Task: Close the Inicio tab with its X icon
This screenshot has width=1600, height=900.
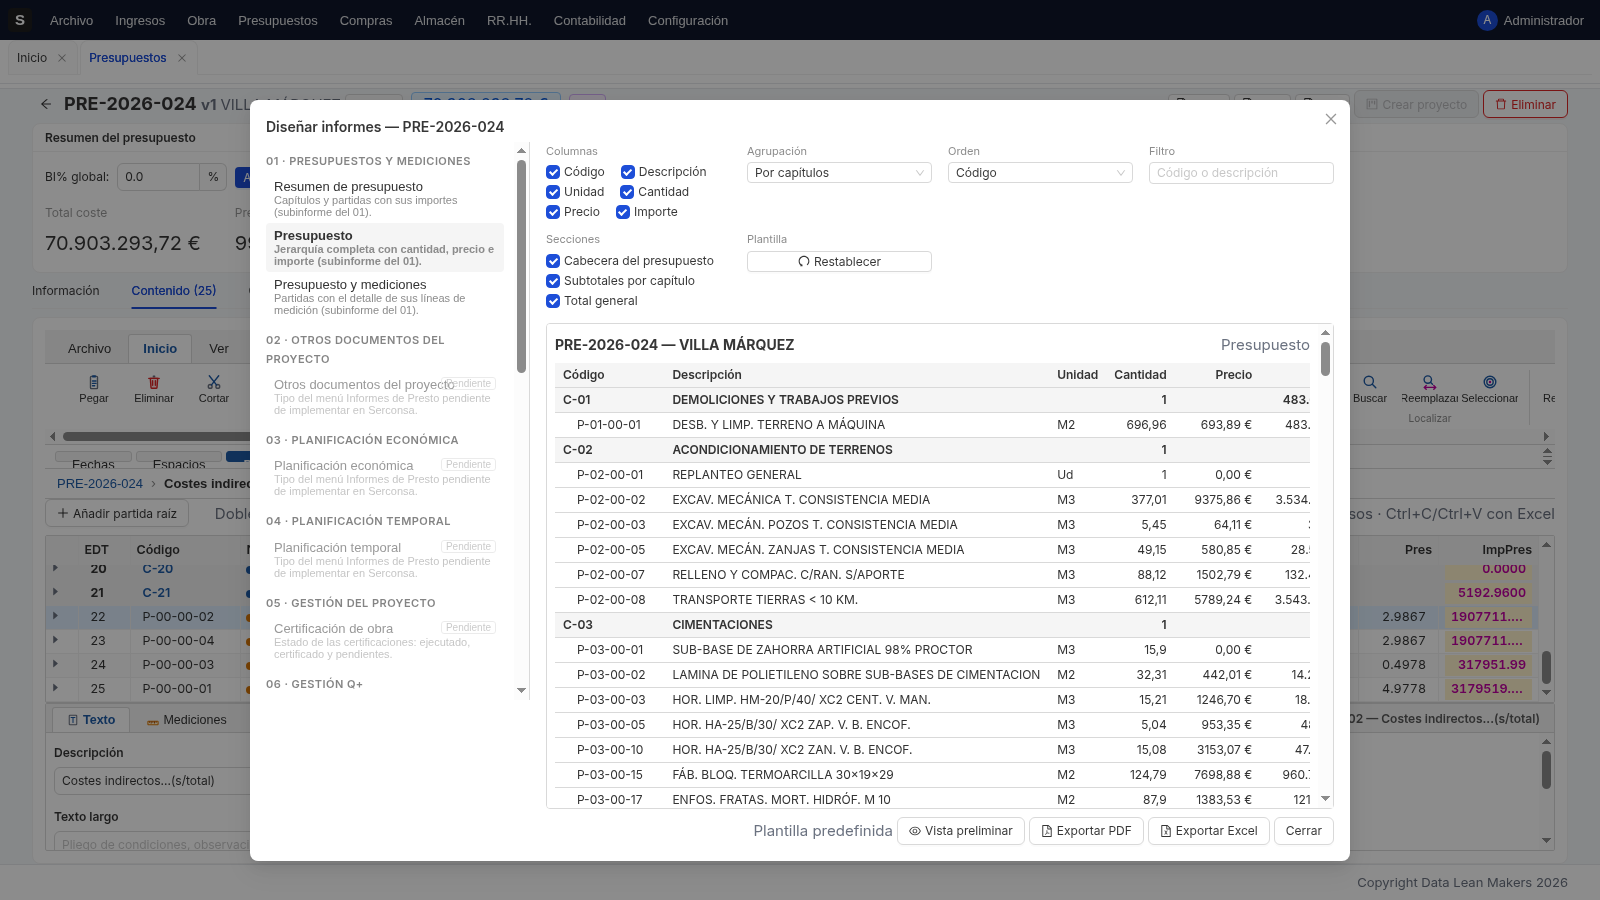Action: [62, 58]
